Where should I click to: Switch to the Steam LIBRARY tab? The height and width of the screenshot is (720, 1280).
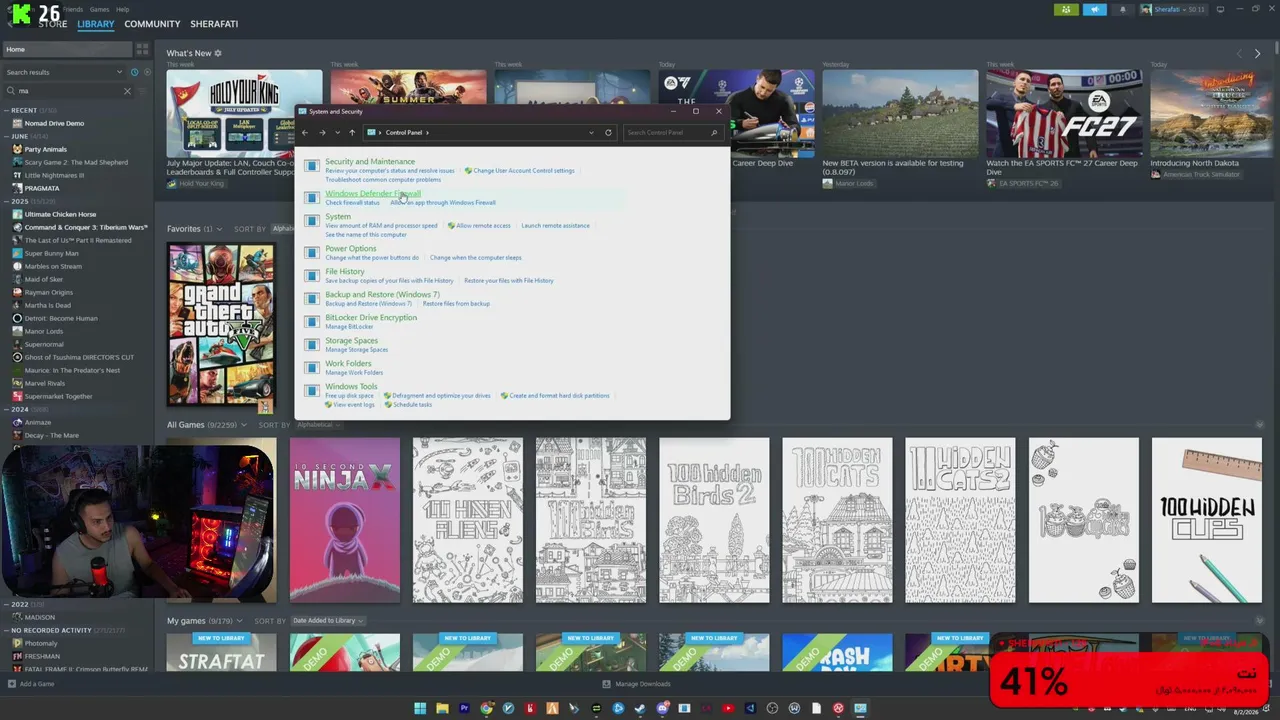pyautogui.click(x=96, y=24)
